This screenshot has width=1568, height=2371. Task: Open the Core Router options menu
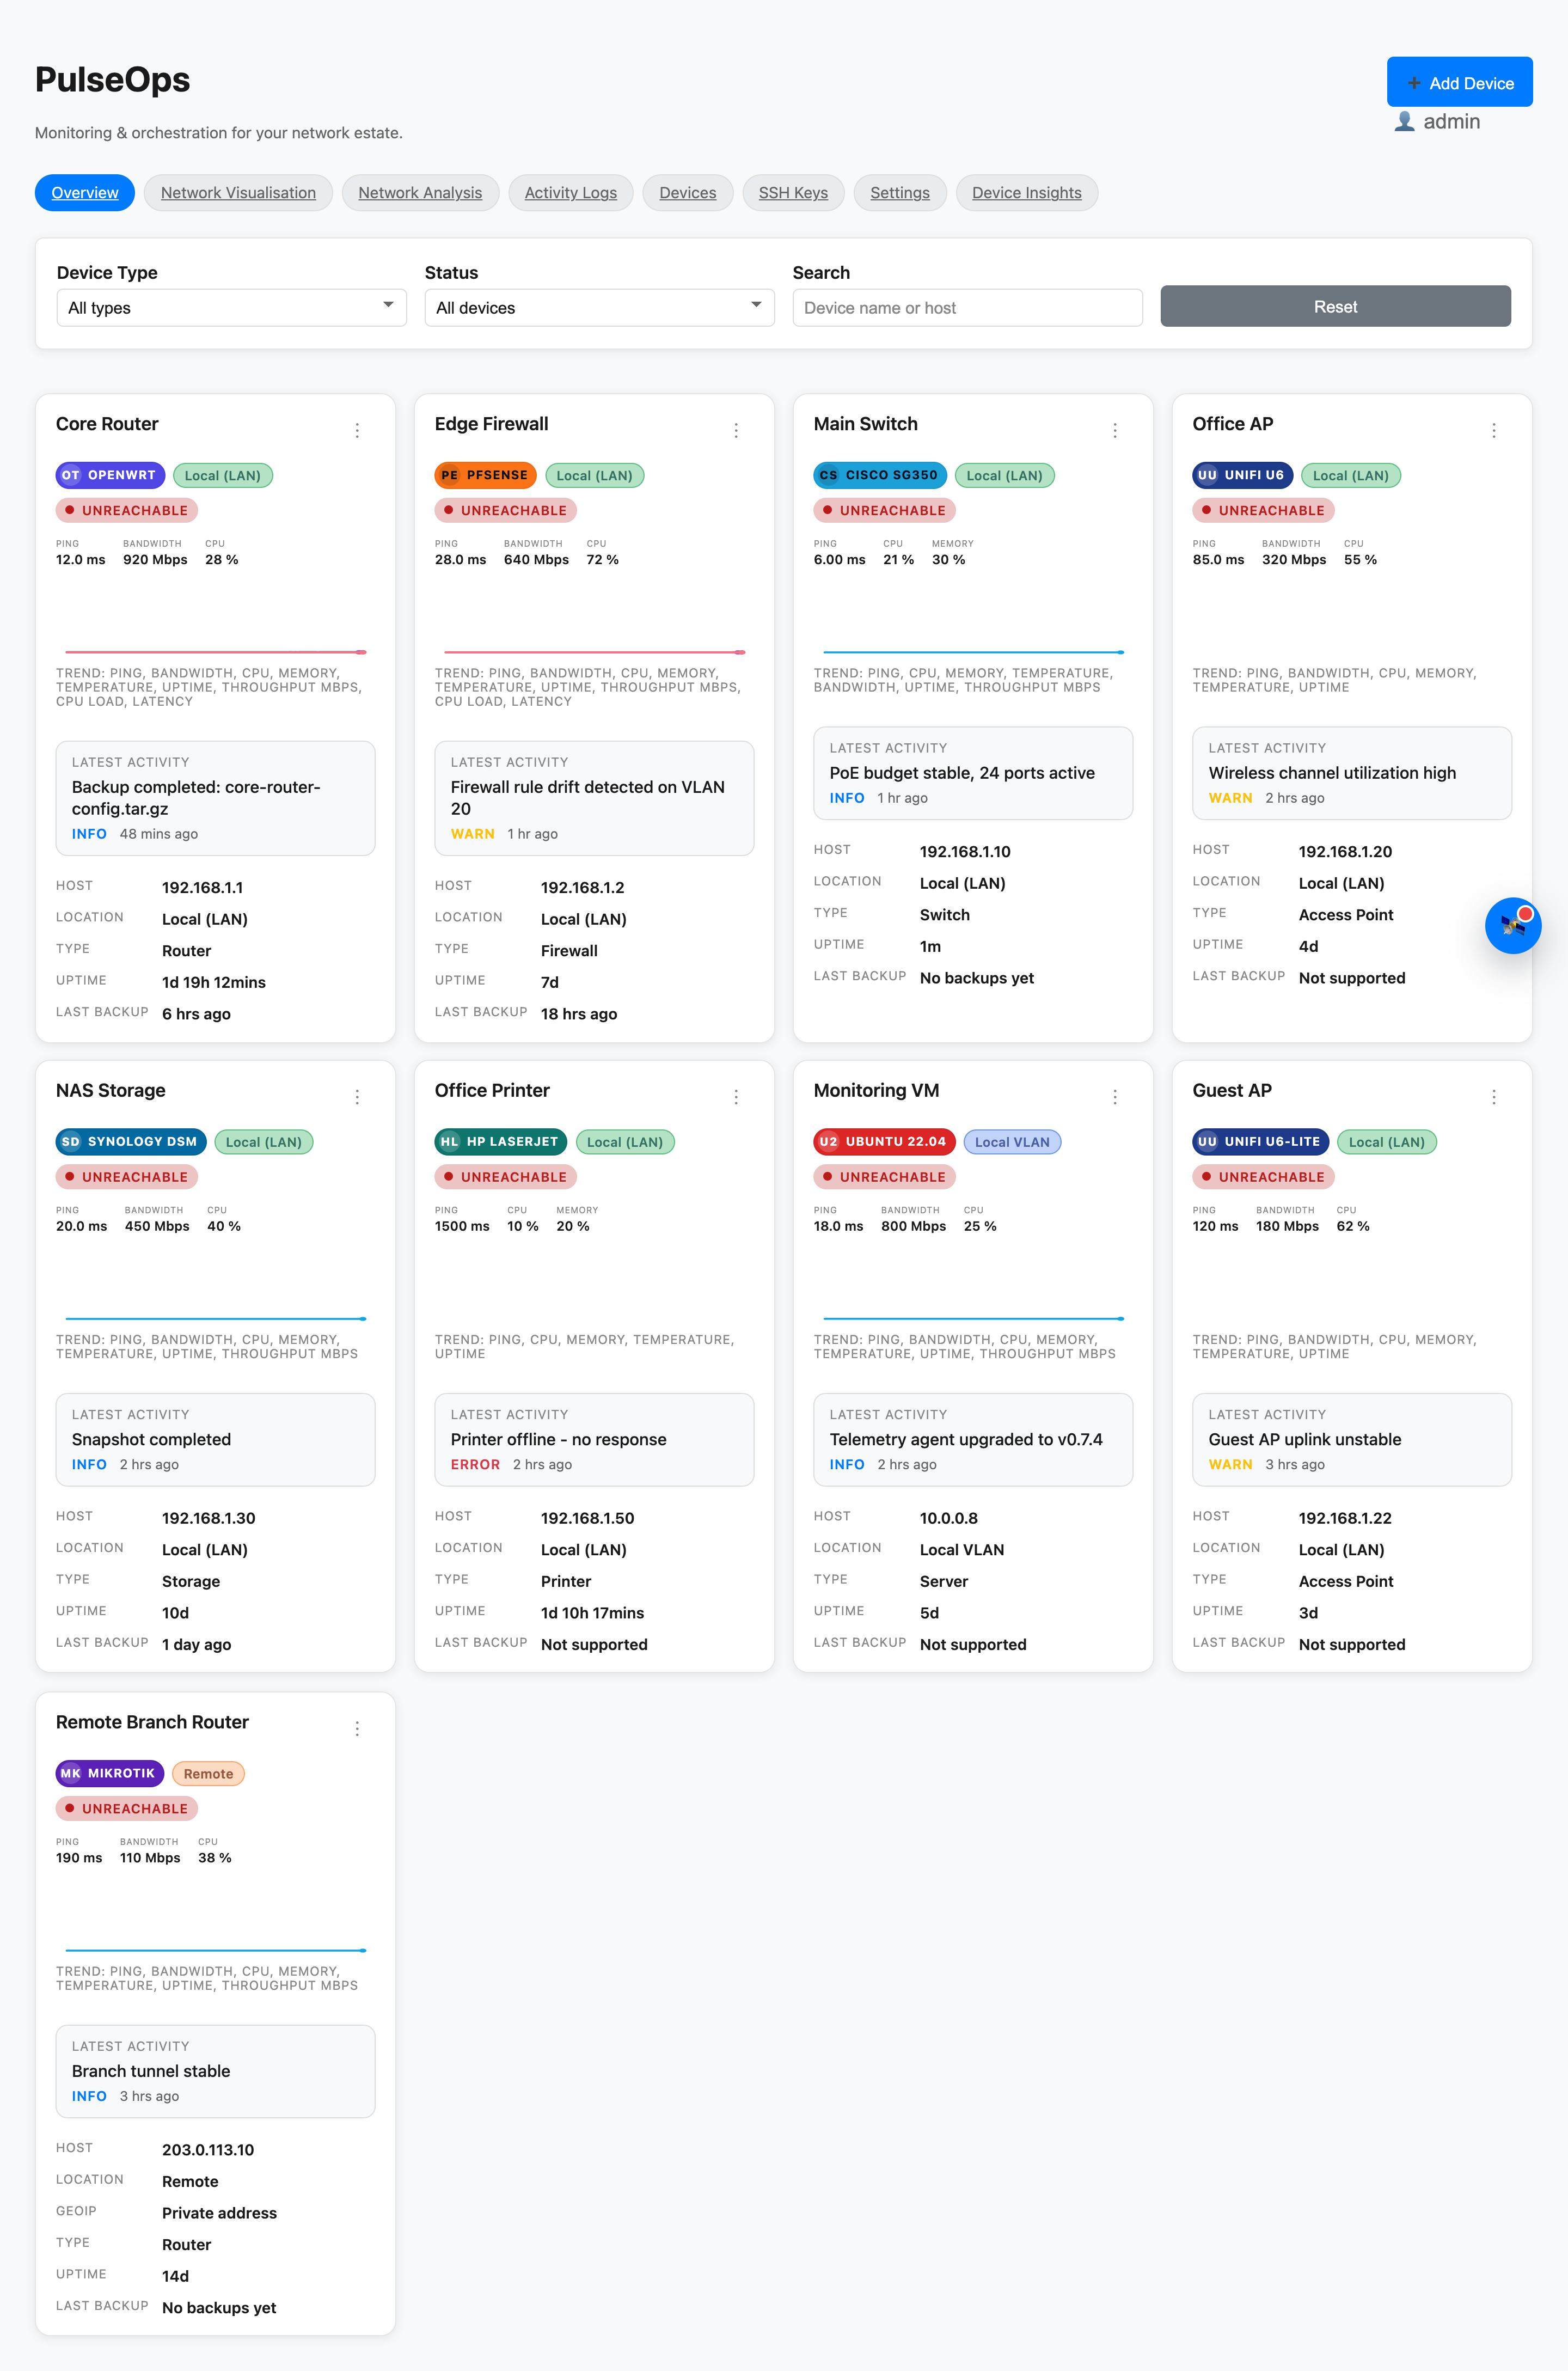tap(357, 430)
